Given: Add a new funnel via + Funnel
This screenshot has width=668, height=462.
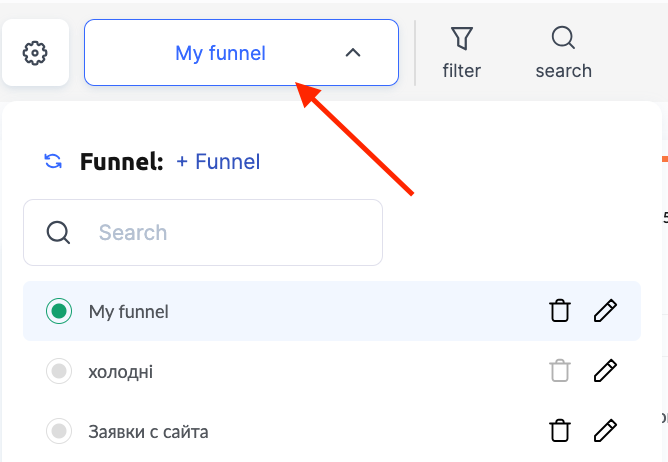Looking at the screenshot, I should click(x=218, y=162).
